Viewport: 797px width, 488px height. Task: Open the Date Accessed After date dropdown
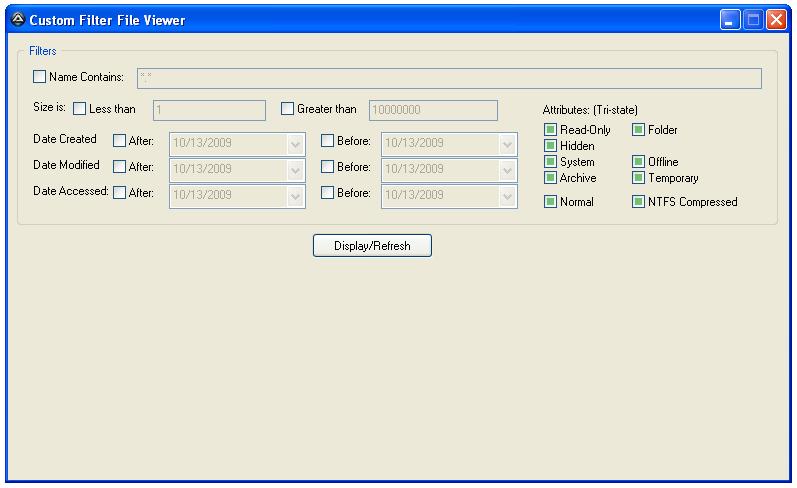coord(295,195)
